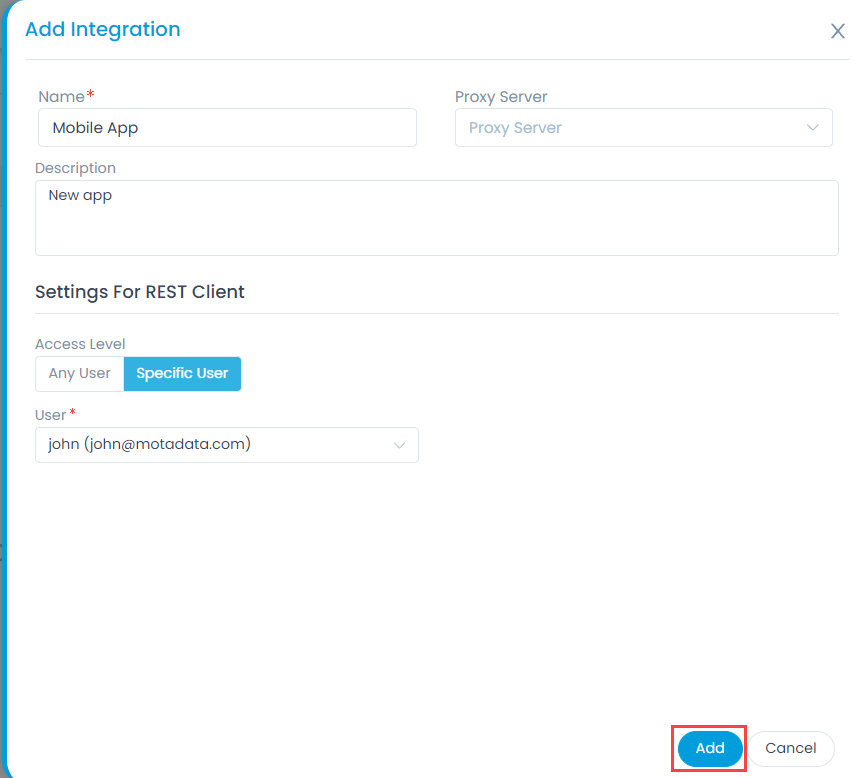Click the Description box containing New app
The height and width of the screenshot is (778, 862).
(437, 217)
